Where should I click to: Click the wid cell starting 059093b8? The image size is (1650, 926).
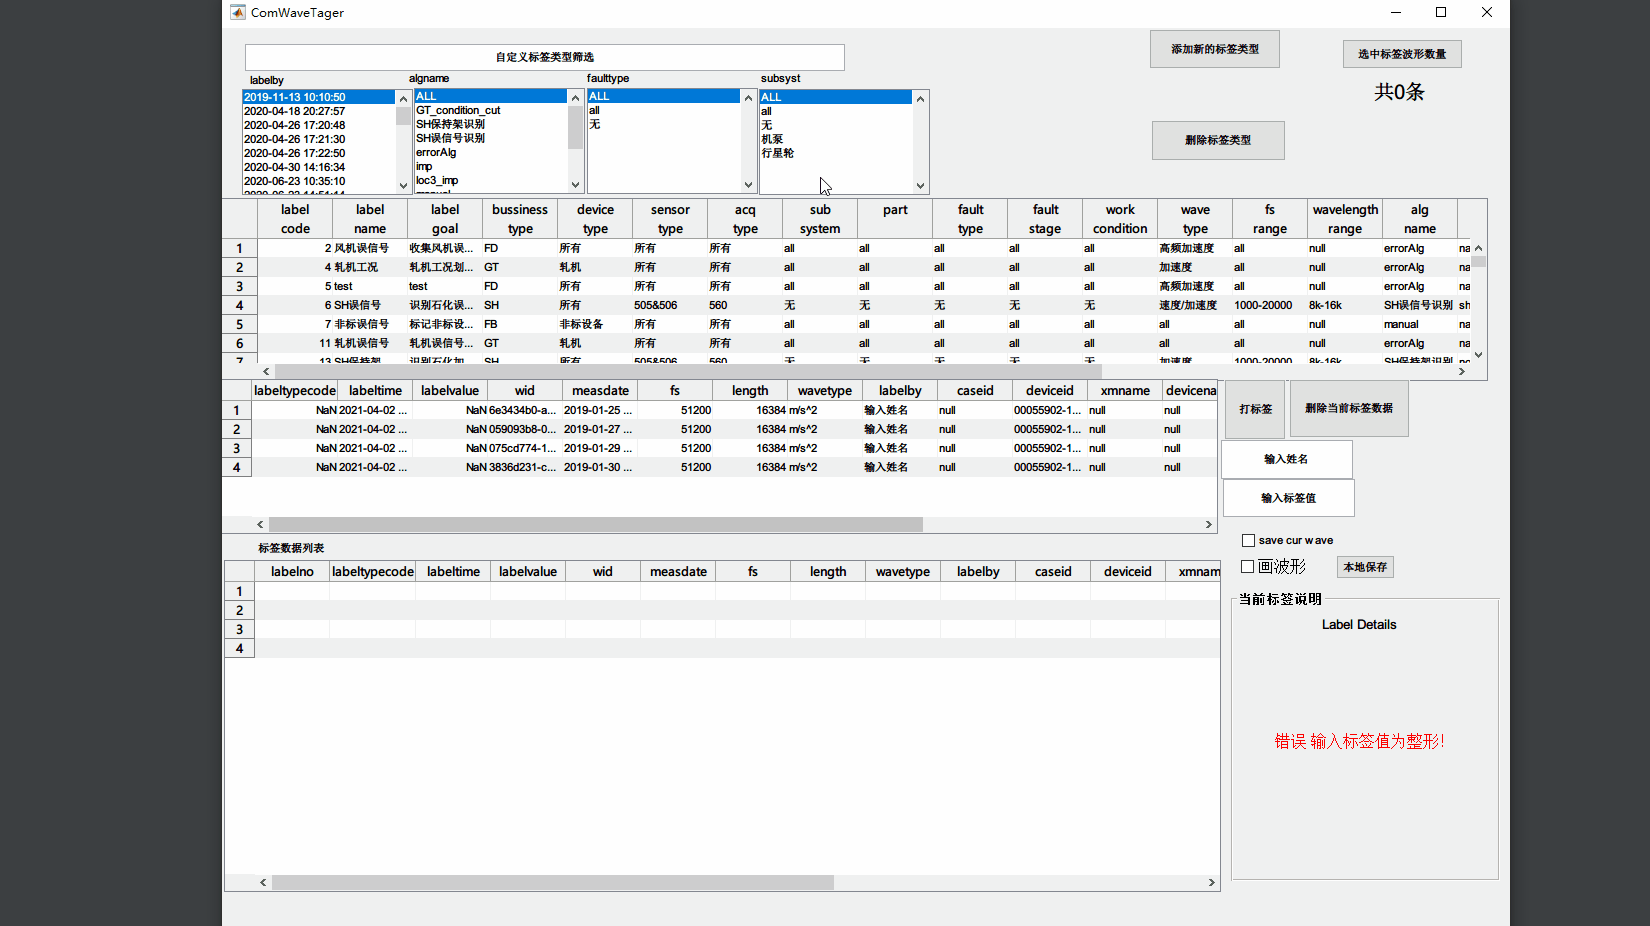[525, 429]
